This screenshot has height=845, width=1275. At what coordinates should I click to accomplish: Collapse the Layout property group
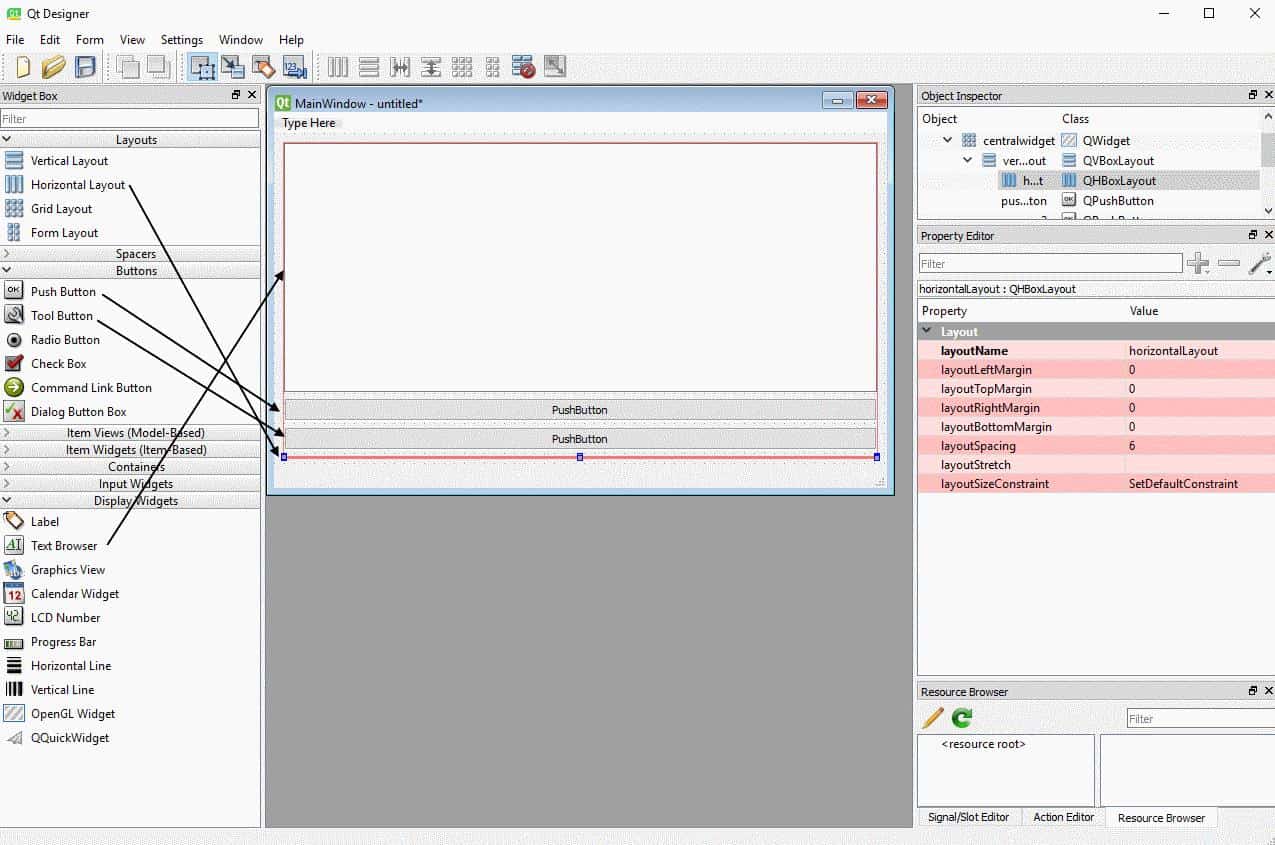[927, 331]
